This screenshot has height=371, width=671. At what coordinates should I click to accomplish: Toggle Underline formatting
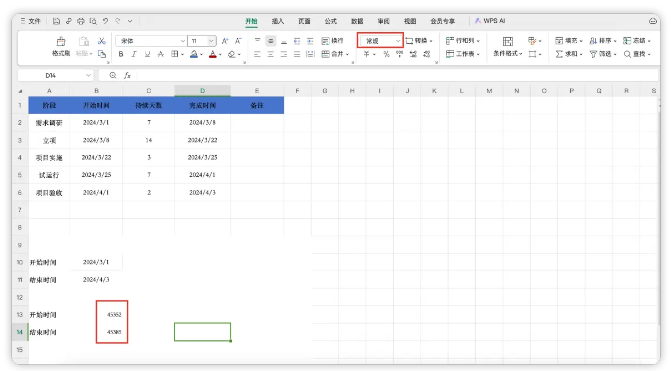pyautogui.click(x=147, y=54)
